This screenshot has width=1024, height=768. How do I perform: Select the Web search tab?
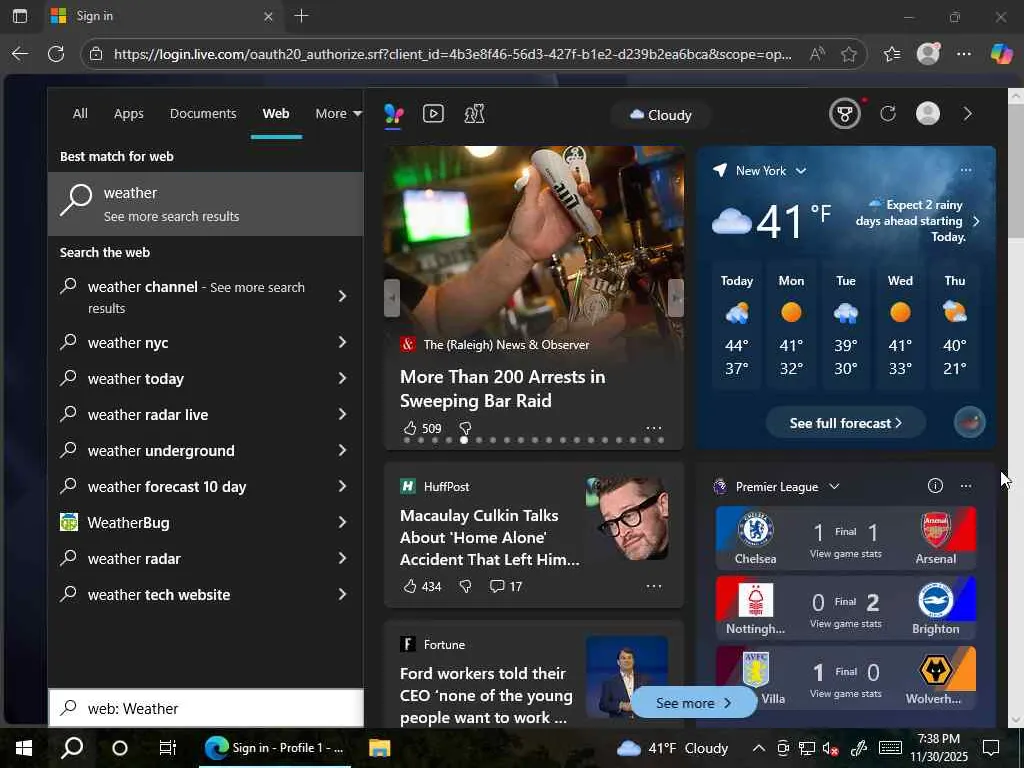(x=276, y=114)
